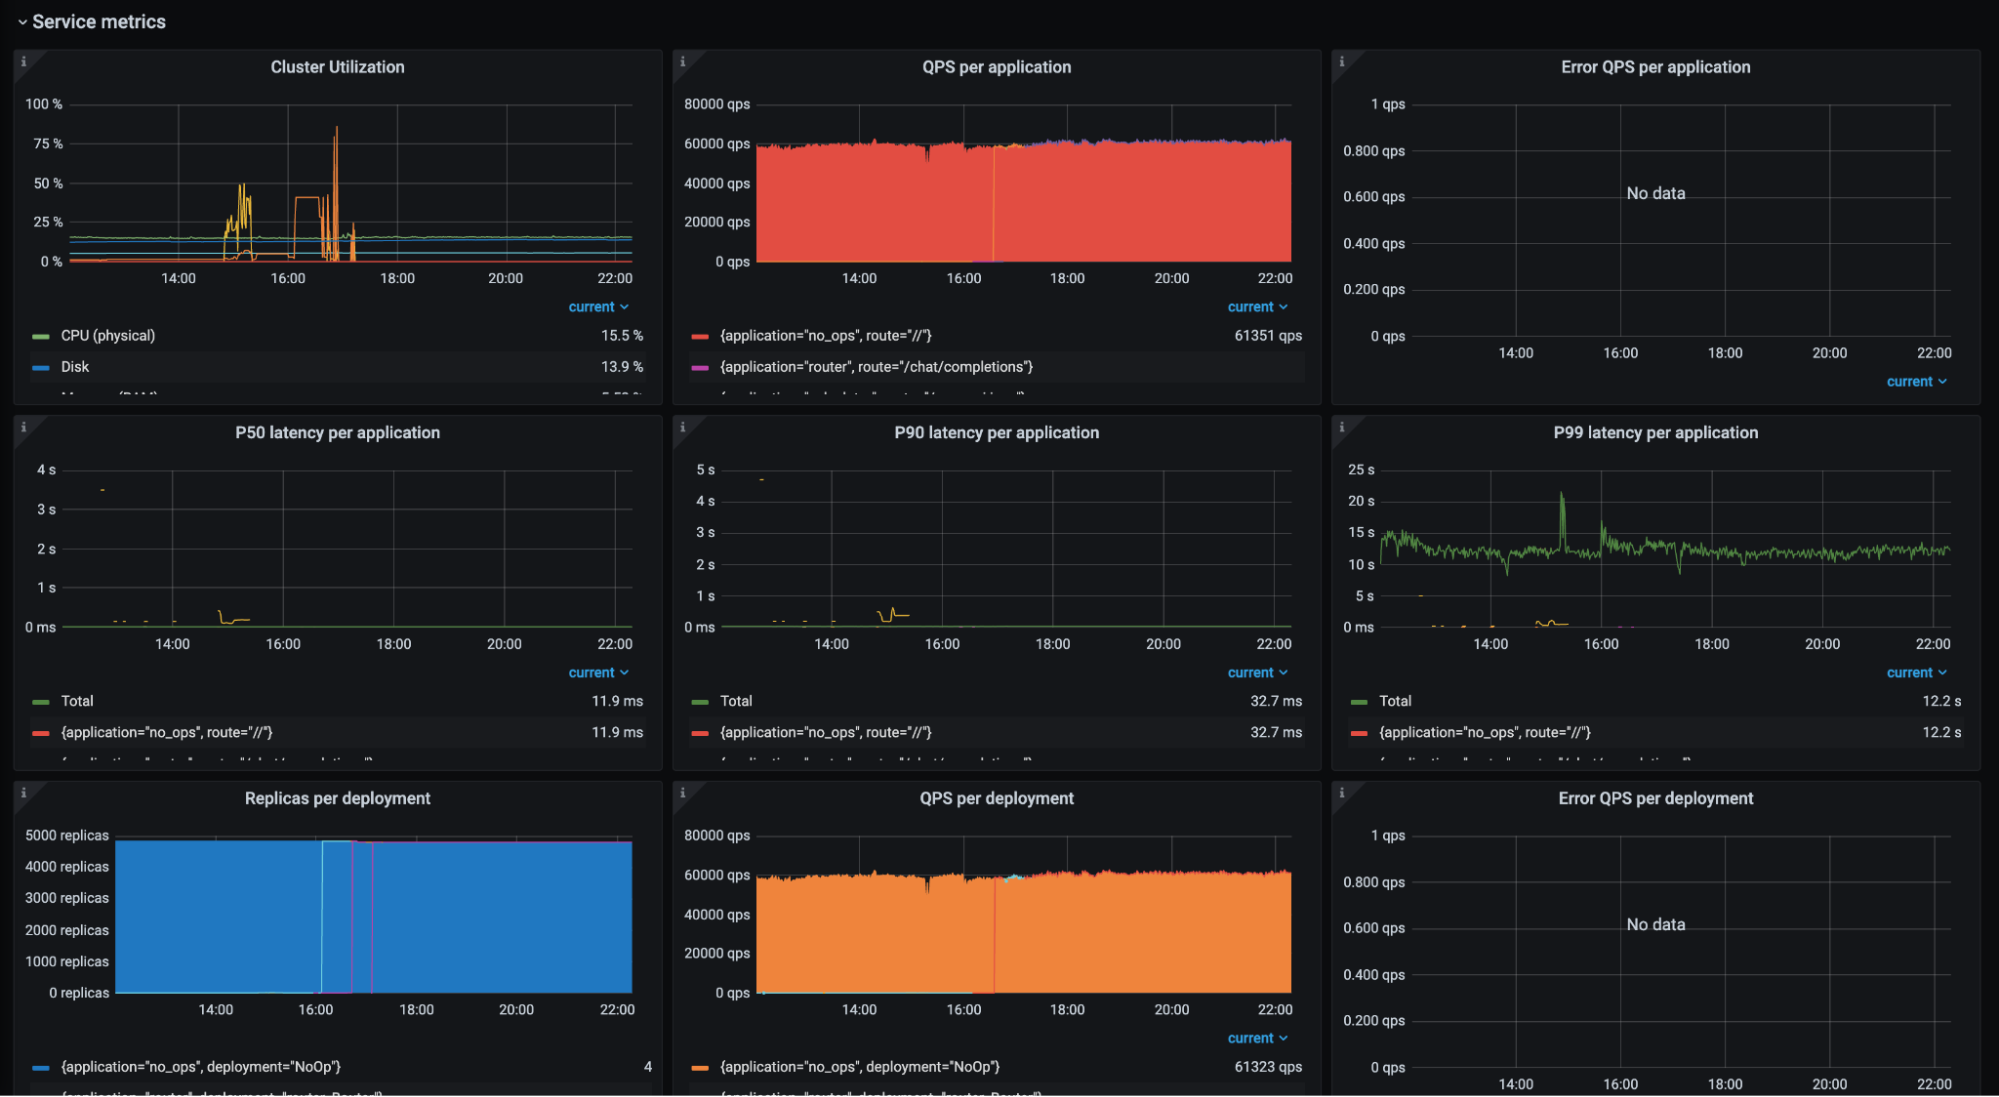The height and width of the screenshot is (1097, 1999).
Task: Toggle Total series in P99 latency legend
Action: 1395,701
